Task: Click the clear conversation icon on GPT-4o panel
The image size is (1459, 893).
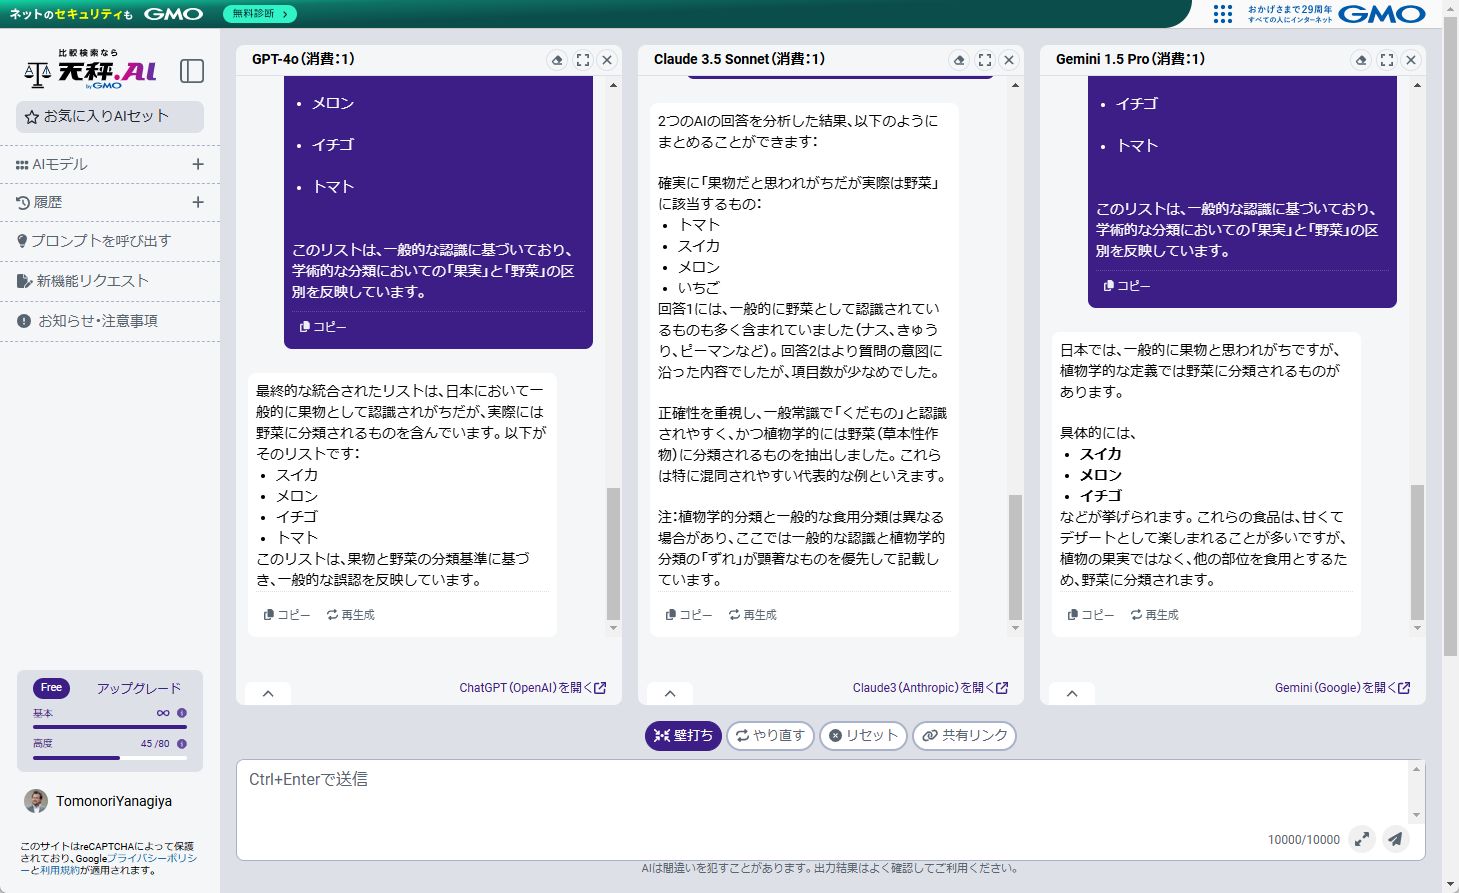Action: tap(558, 59)
